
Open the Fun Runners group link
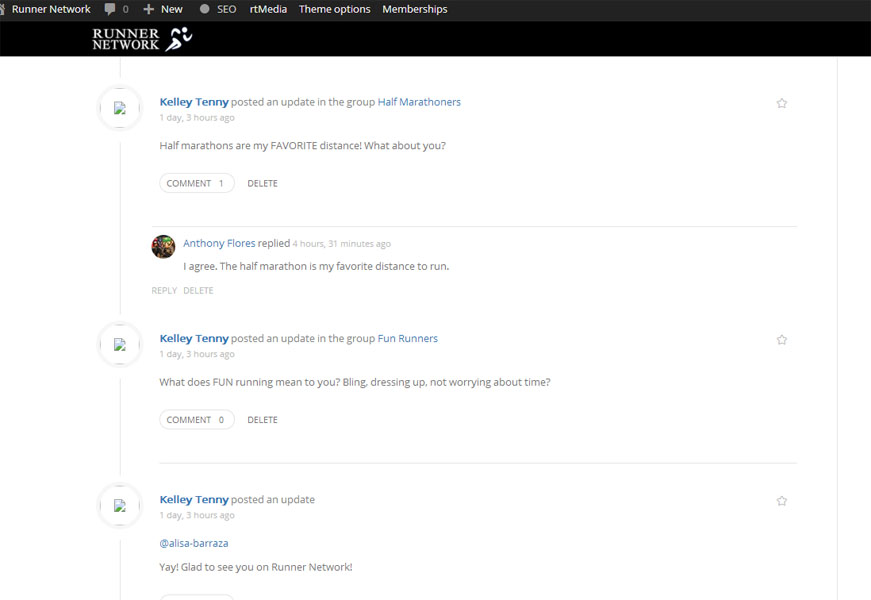[x=407, y=339]
